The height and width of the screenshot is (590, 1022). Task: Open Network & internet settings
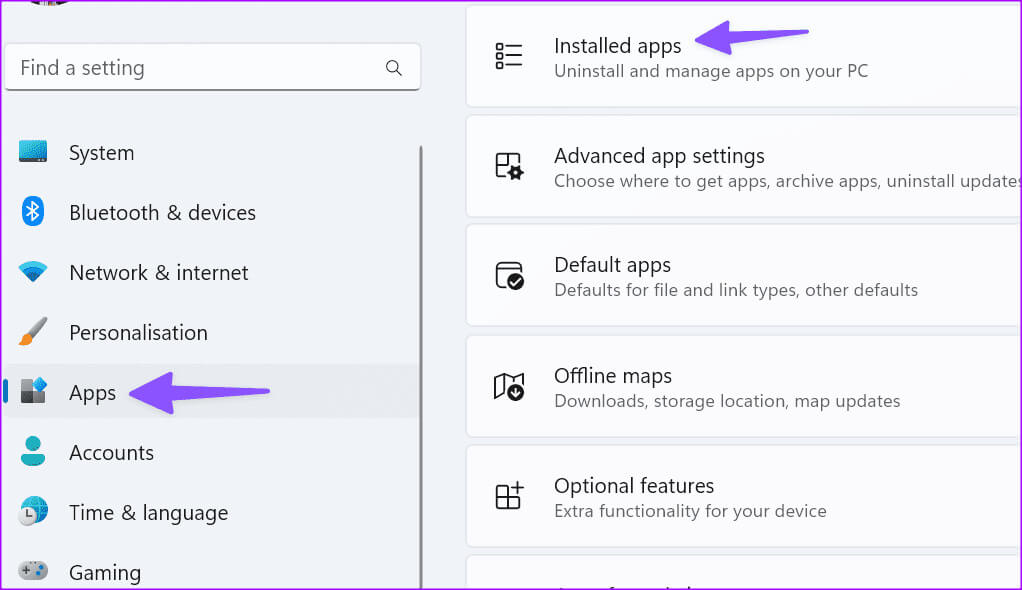pos(158,273)
